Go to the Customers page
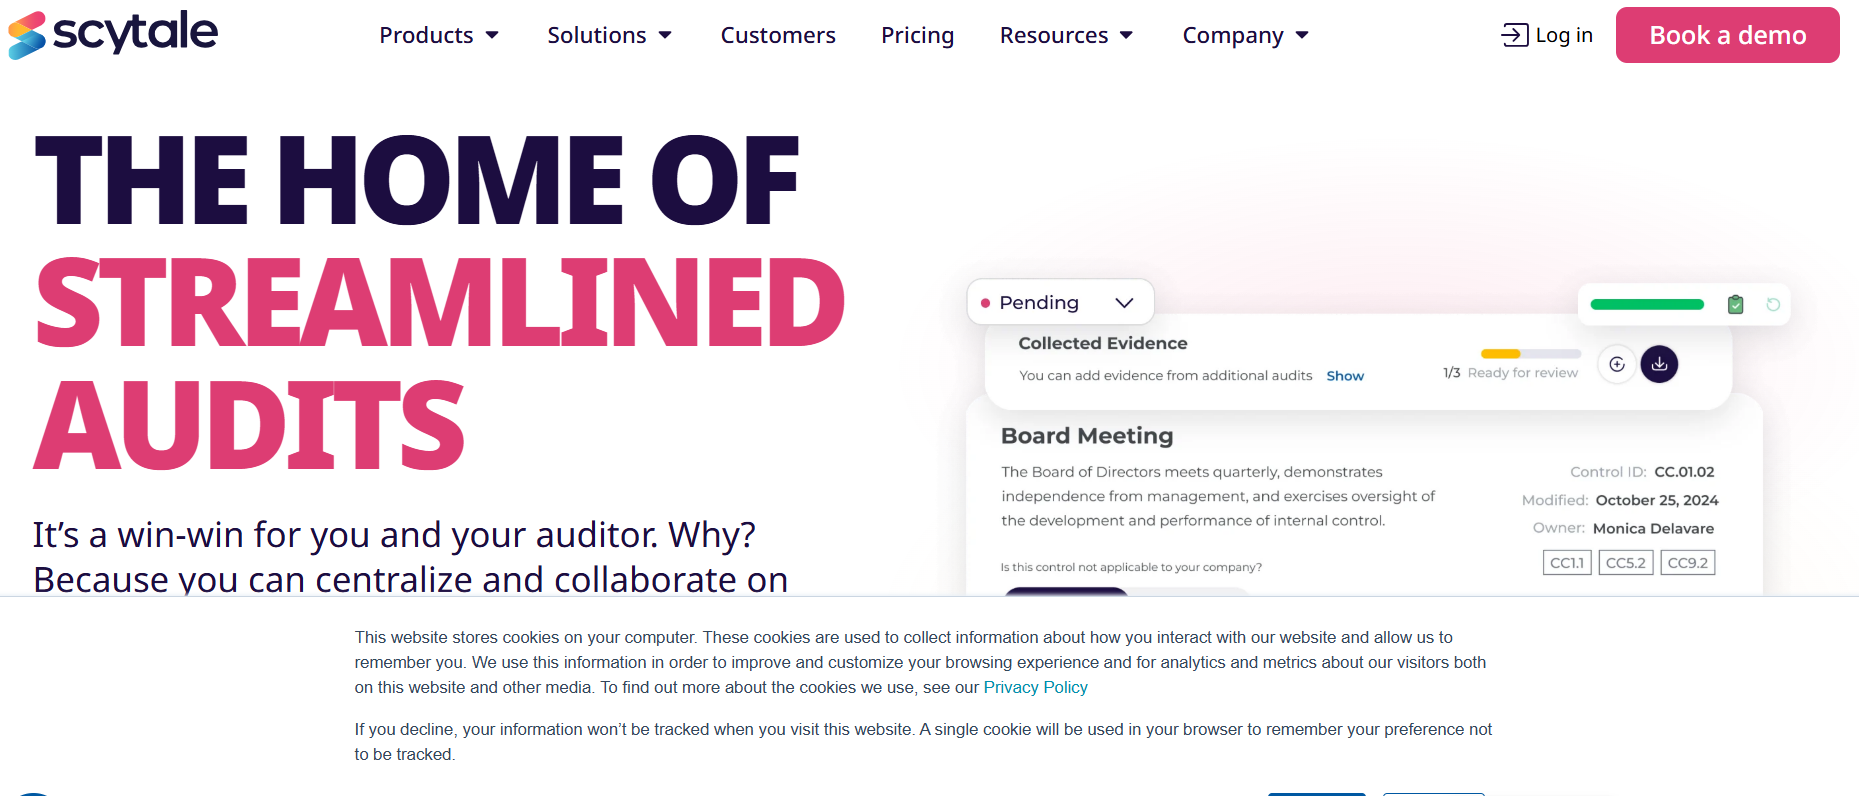 (778, 35)
